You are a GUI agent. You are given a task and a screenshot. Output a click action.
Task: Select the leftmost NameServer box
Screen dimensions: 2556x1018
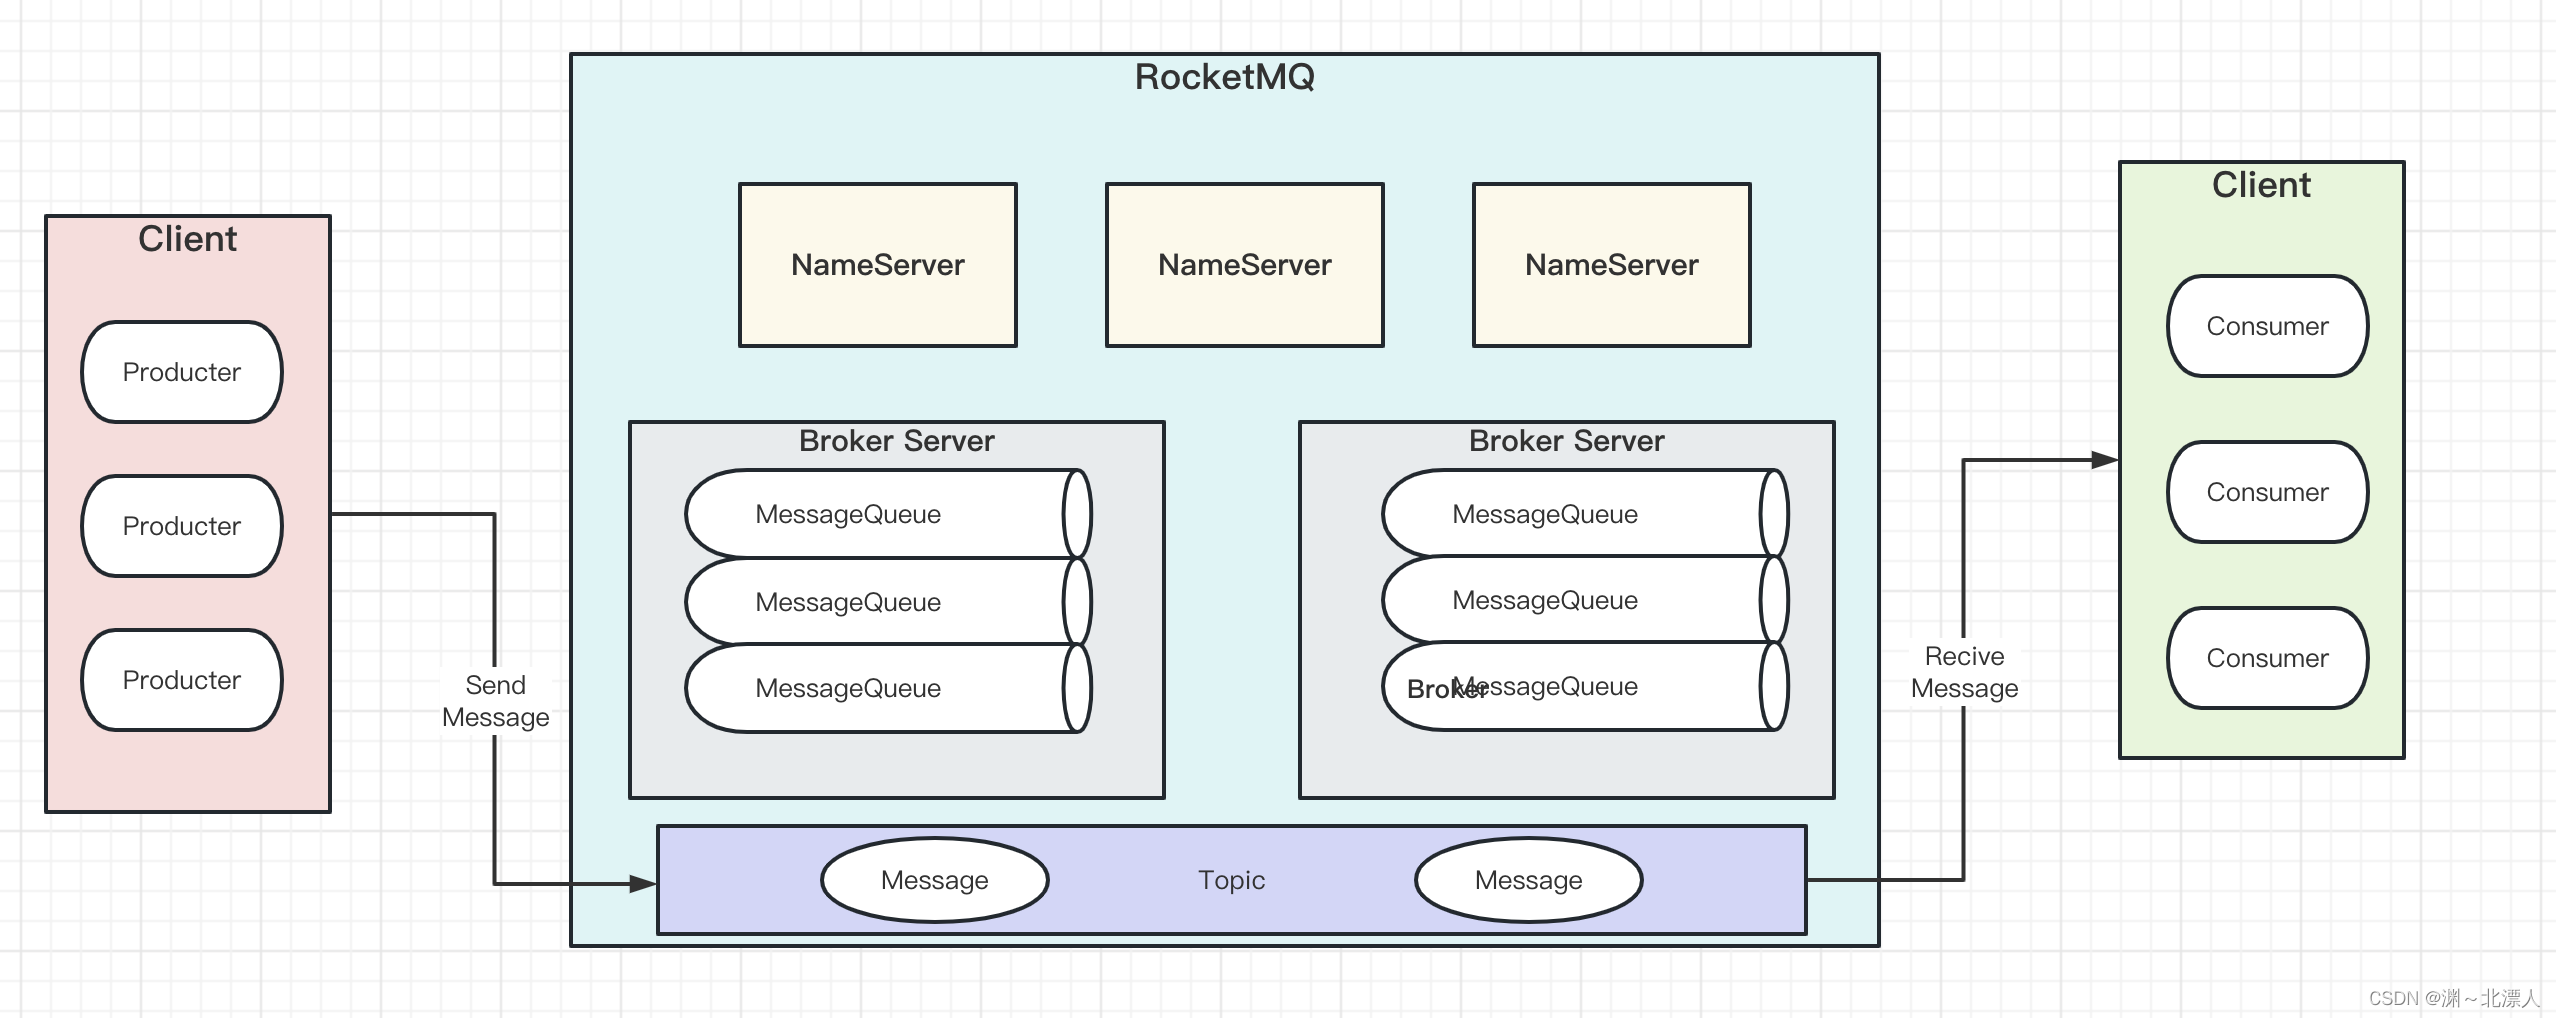click(x=878, y=265)
